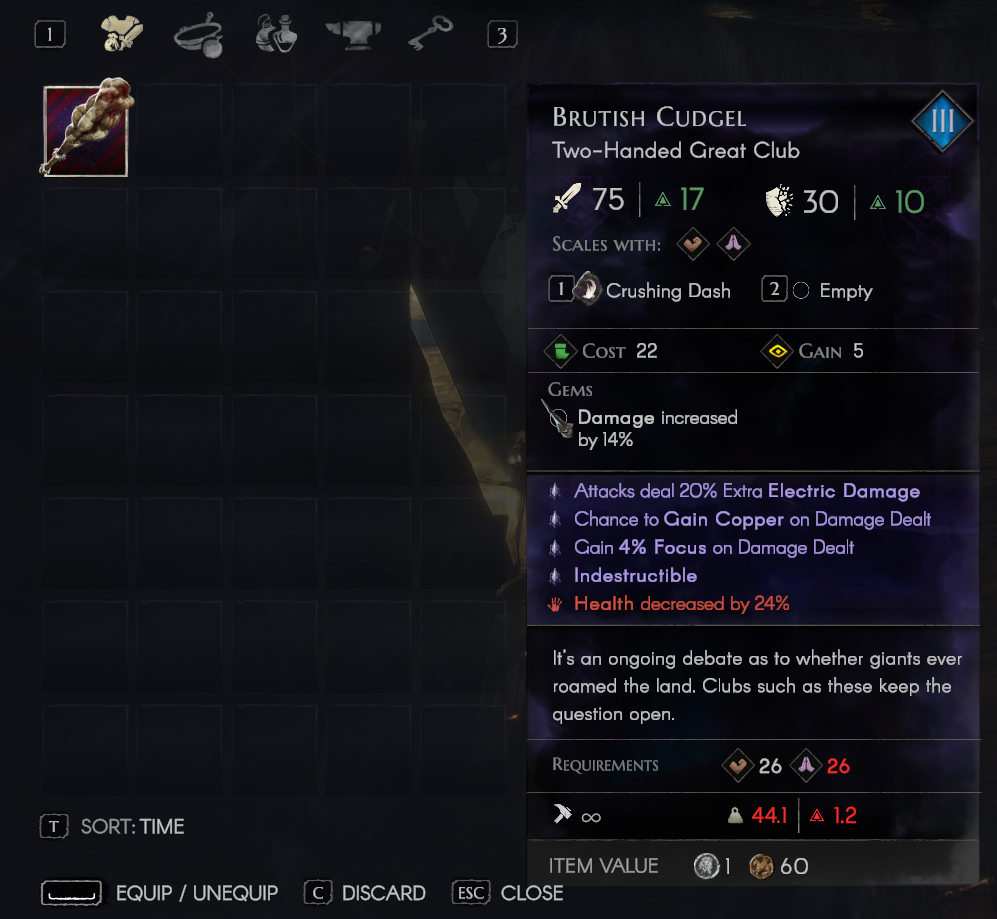This screenshot has width=997, height=919.
Task: Click the strength scaling icon
Action: point(692,244)
